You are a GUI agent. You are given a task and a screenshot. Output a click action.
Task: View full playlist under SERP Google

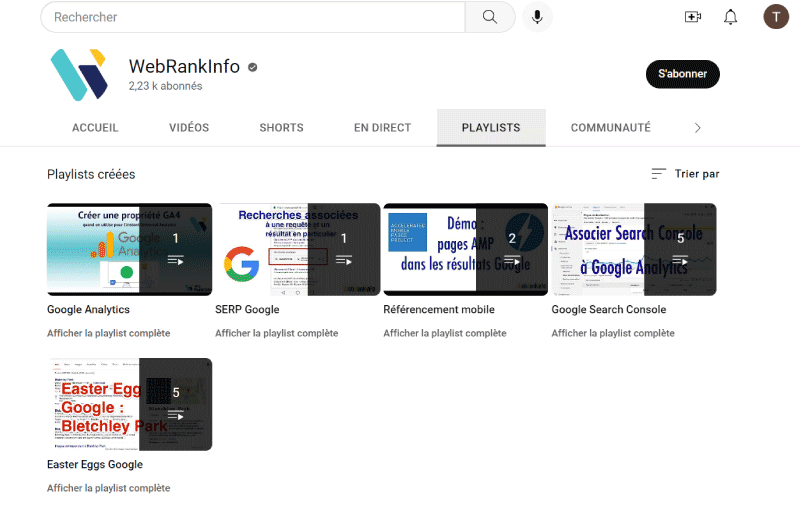point(277,333)
